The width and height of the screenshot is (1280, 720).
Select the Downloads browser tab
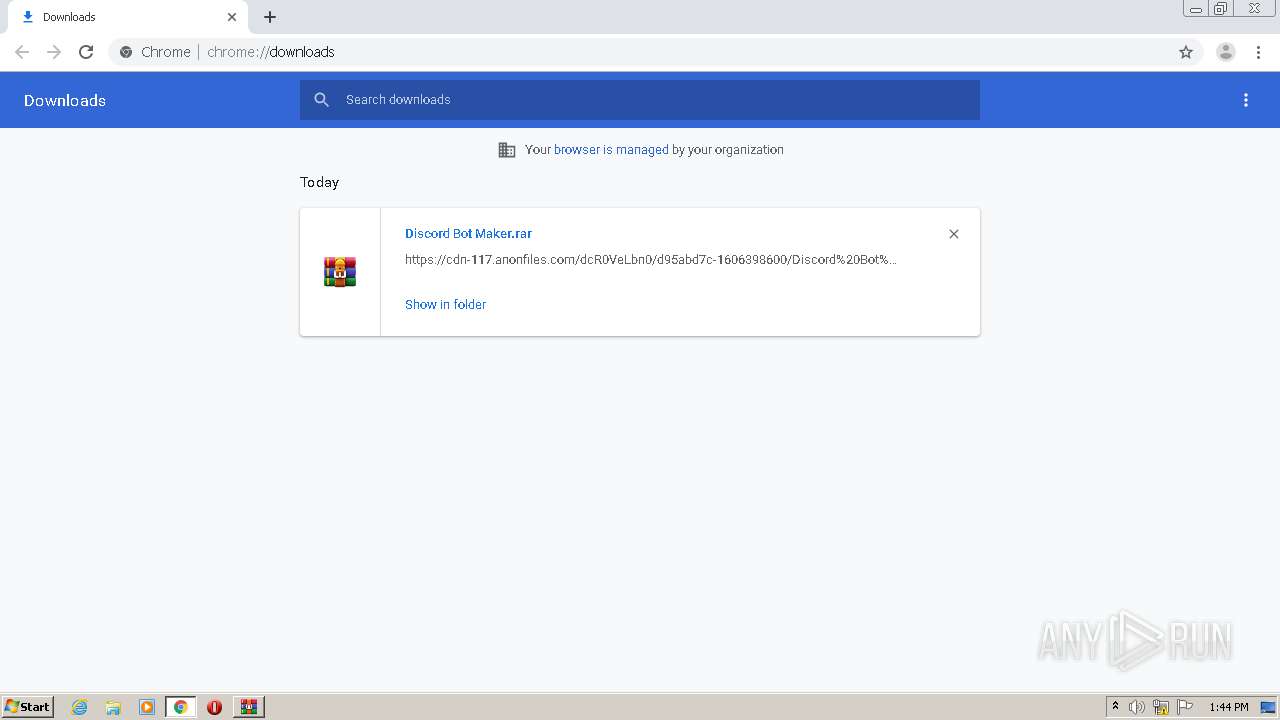tap(126, 17)
